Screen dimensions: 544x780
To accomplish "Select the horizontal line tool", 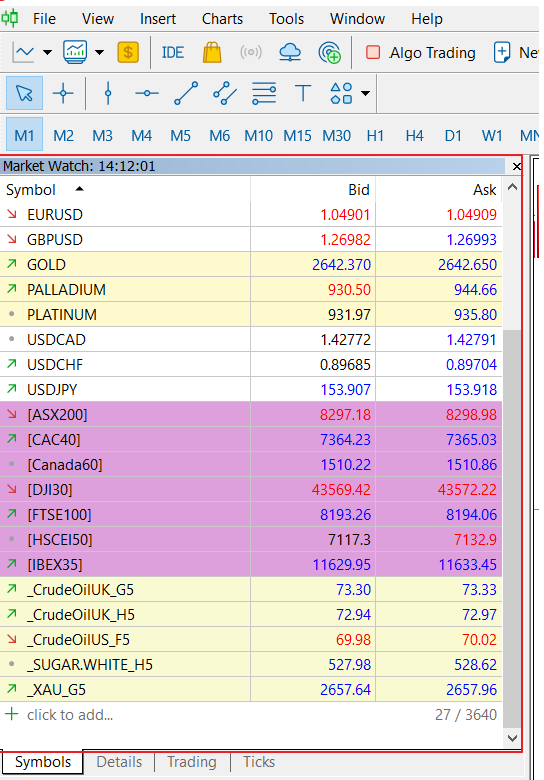I will click(147, 93).
